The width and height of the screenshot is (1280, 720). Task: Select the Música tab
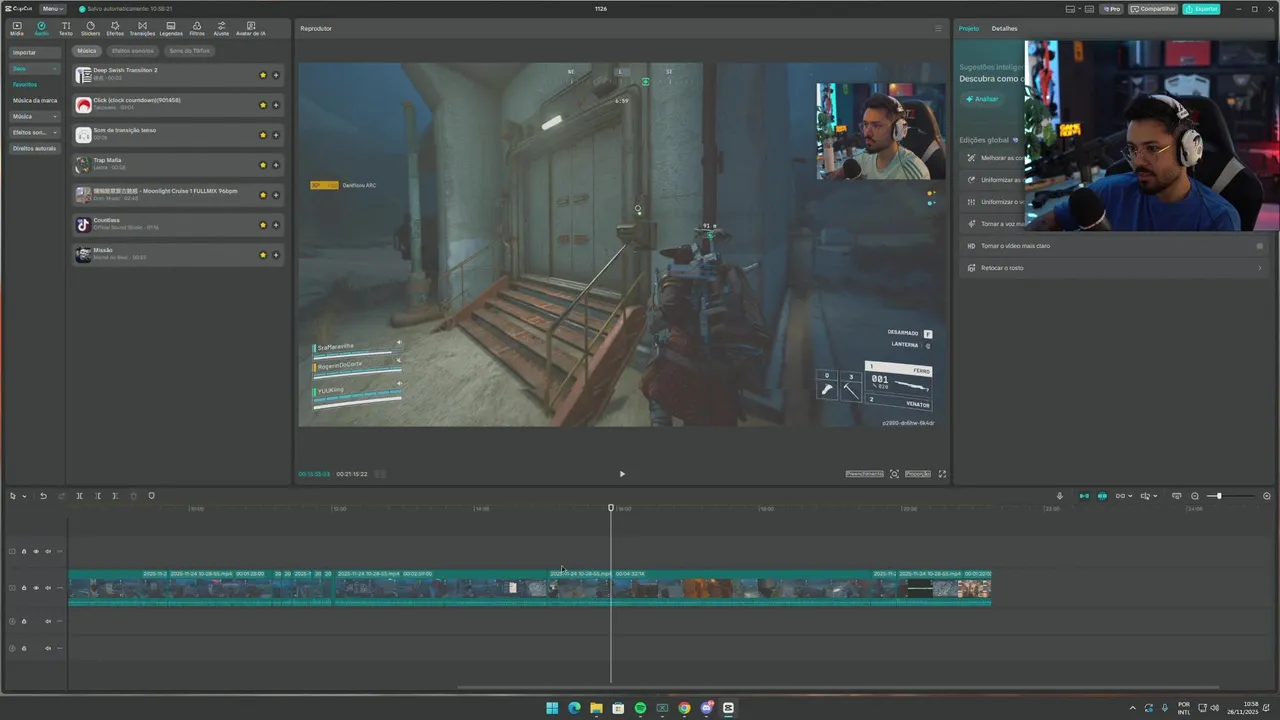pos(87,50)
